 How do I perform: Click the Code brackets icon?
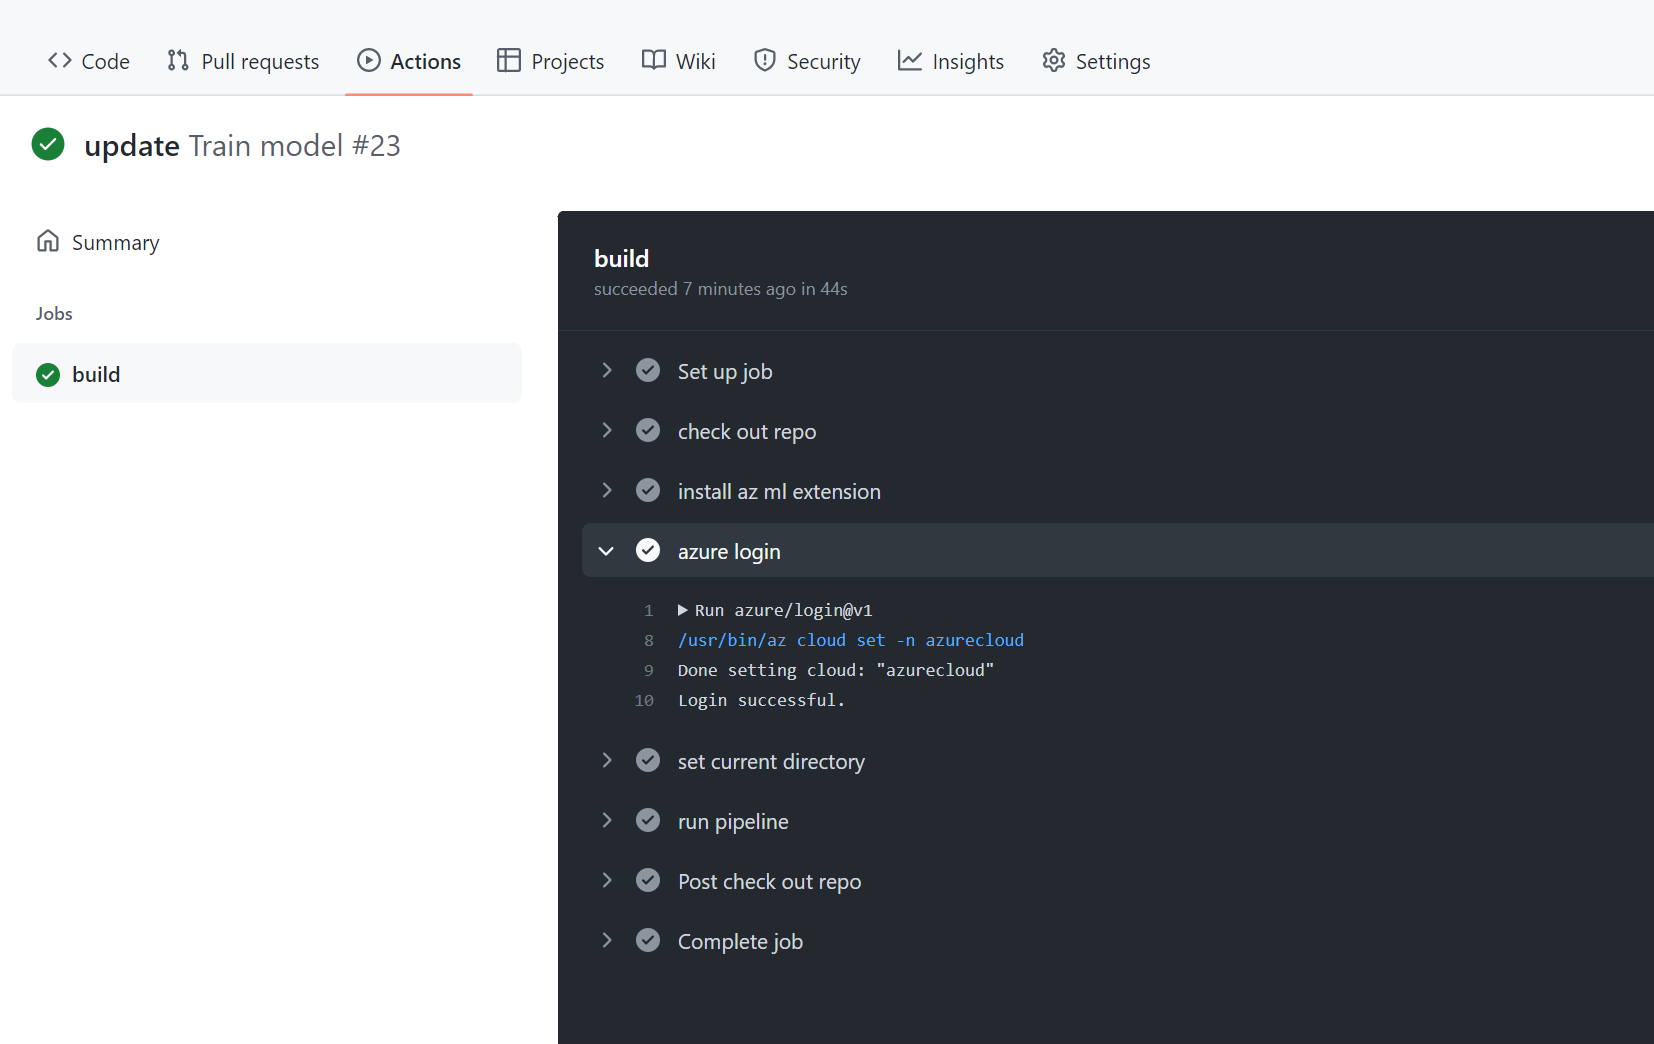60,61
